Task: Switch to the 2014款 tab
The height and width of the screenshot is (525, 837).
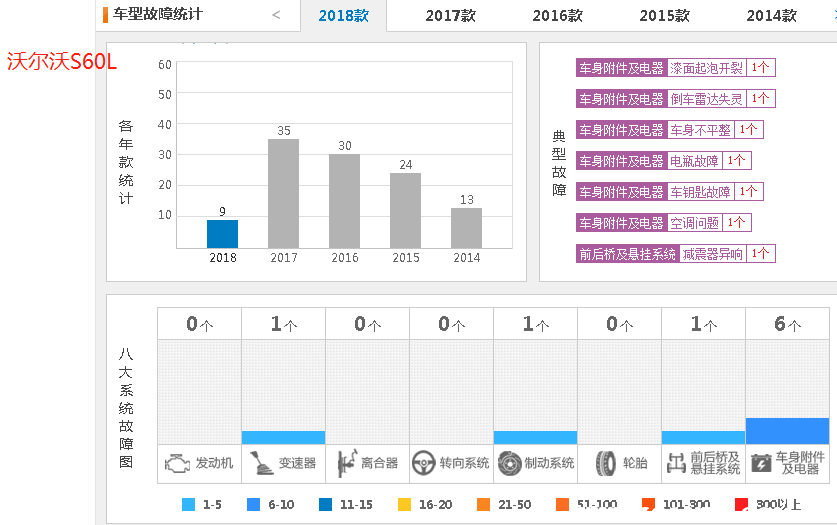Action: click(771, 15)
